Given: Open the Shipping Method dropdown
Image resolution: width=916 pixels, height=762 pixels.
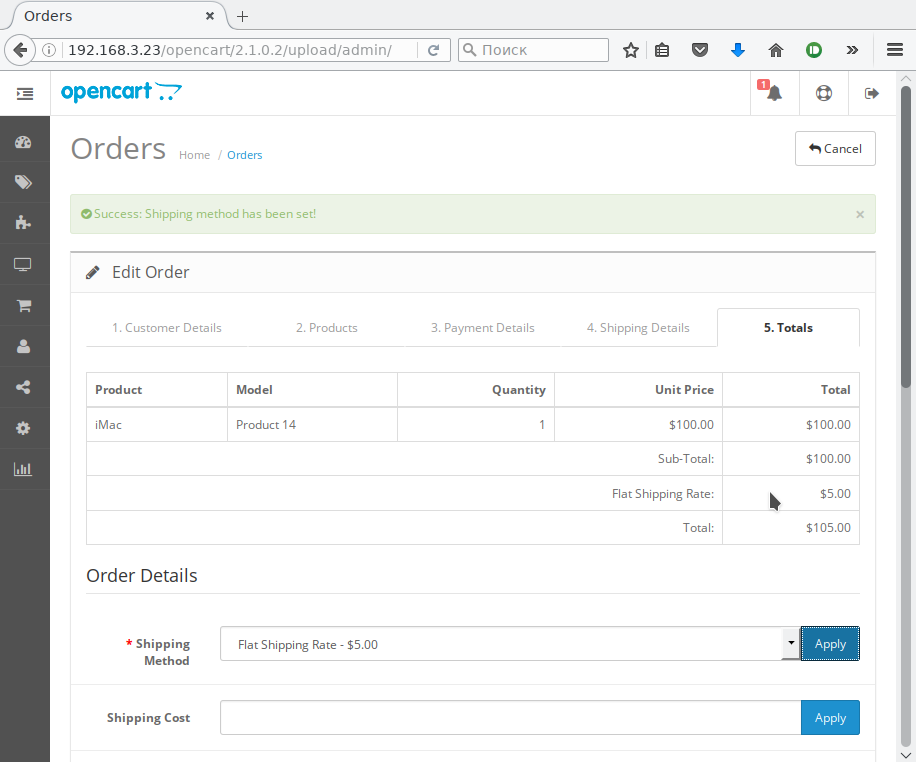Looking at the screenshot, I should click(509, 644).
